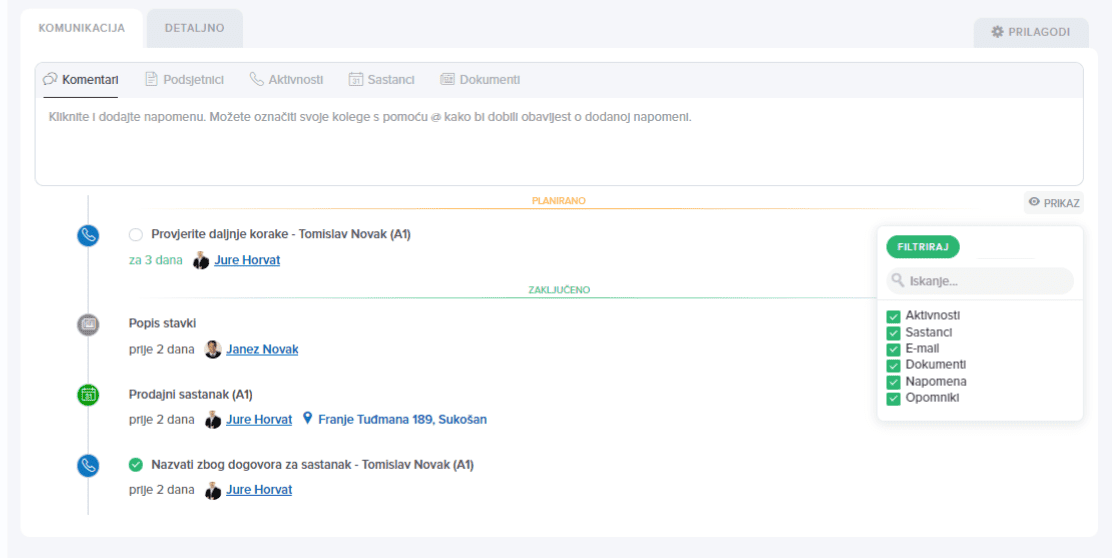This screenshot has width=1112, height=558.
Task: Select the Sastanci tab
Action: pos(381,79)
